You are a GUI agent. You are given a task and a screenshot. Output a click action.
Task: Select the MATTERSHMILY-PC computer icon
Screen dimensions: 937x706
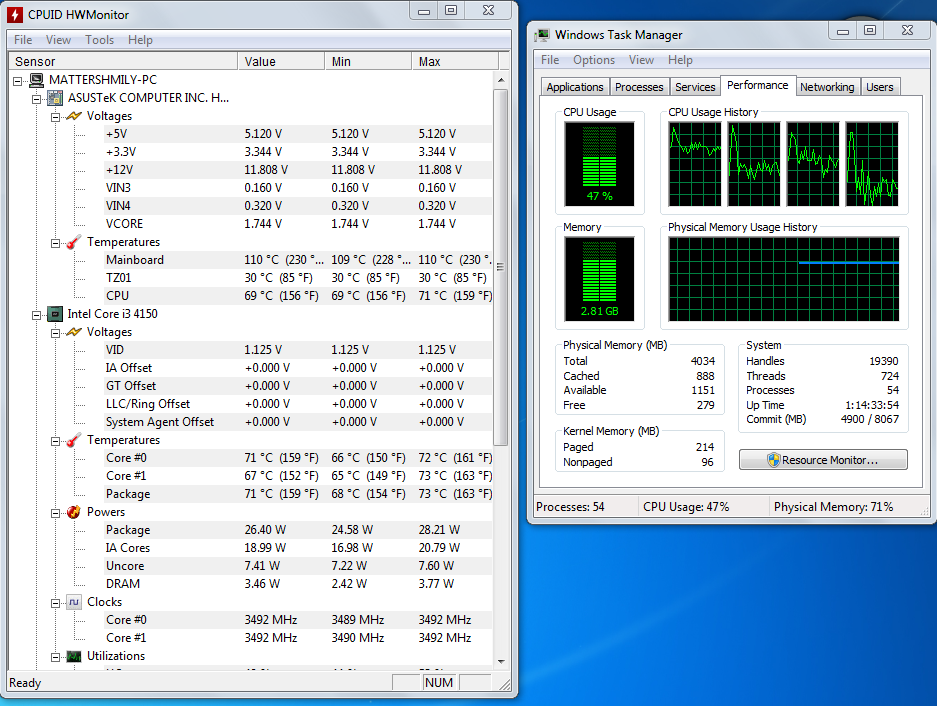[36, 80]
